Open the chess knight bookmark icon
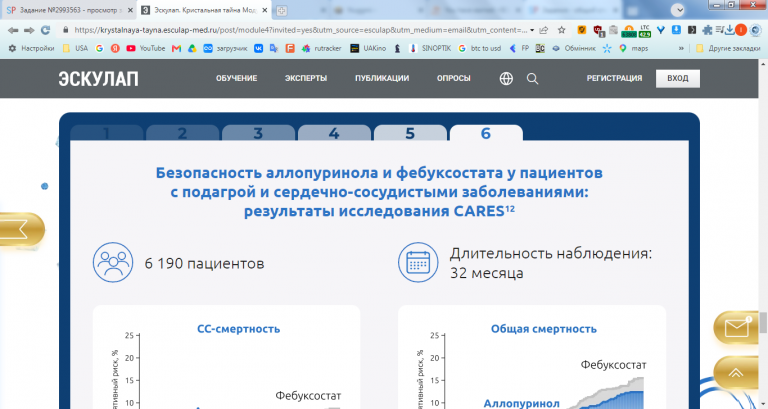The height and width of the screenshot is (409, 768). (397, 48)
